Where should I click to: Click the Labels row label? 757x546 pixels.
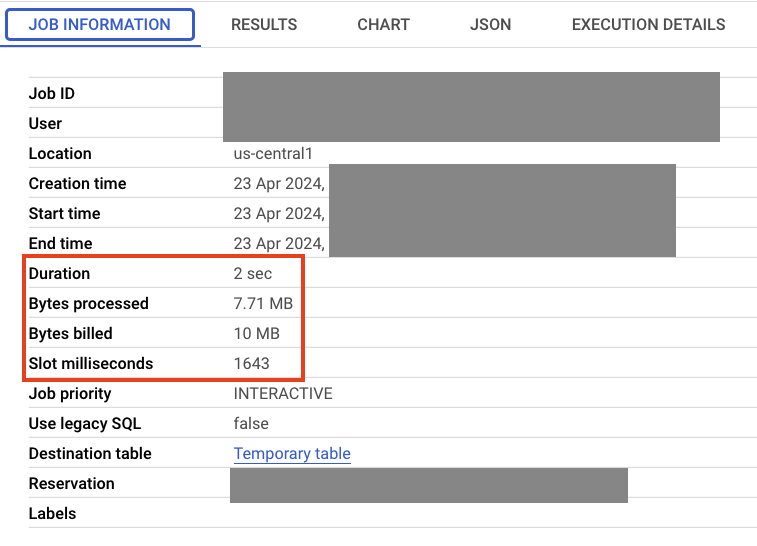tap(52, 514)
